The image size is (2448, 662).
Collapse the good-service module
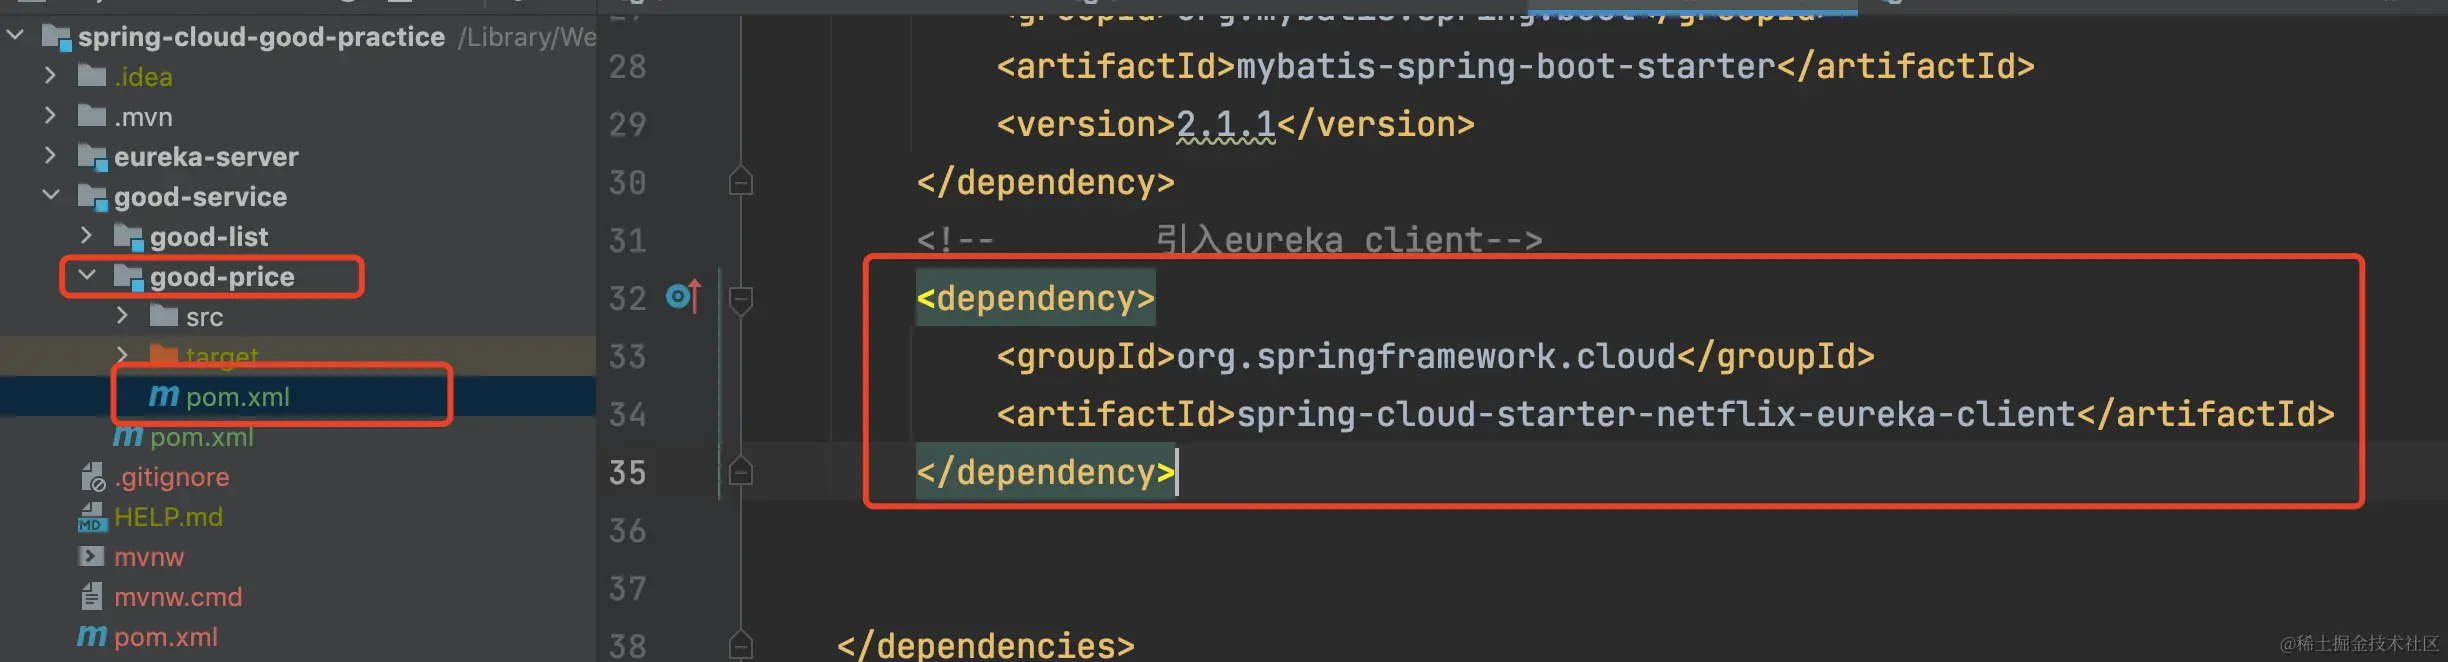pos(51,196)
